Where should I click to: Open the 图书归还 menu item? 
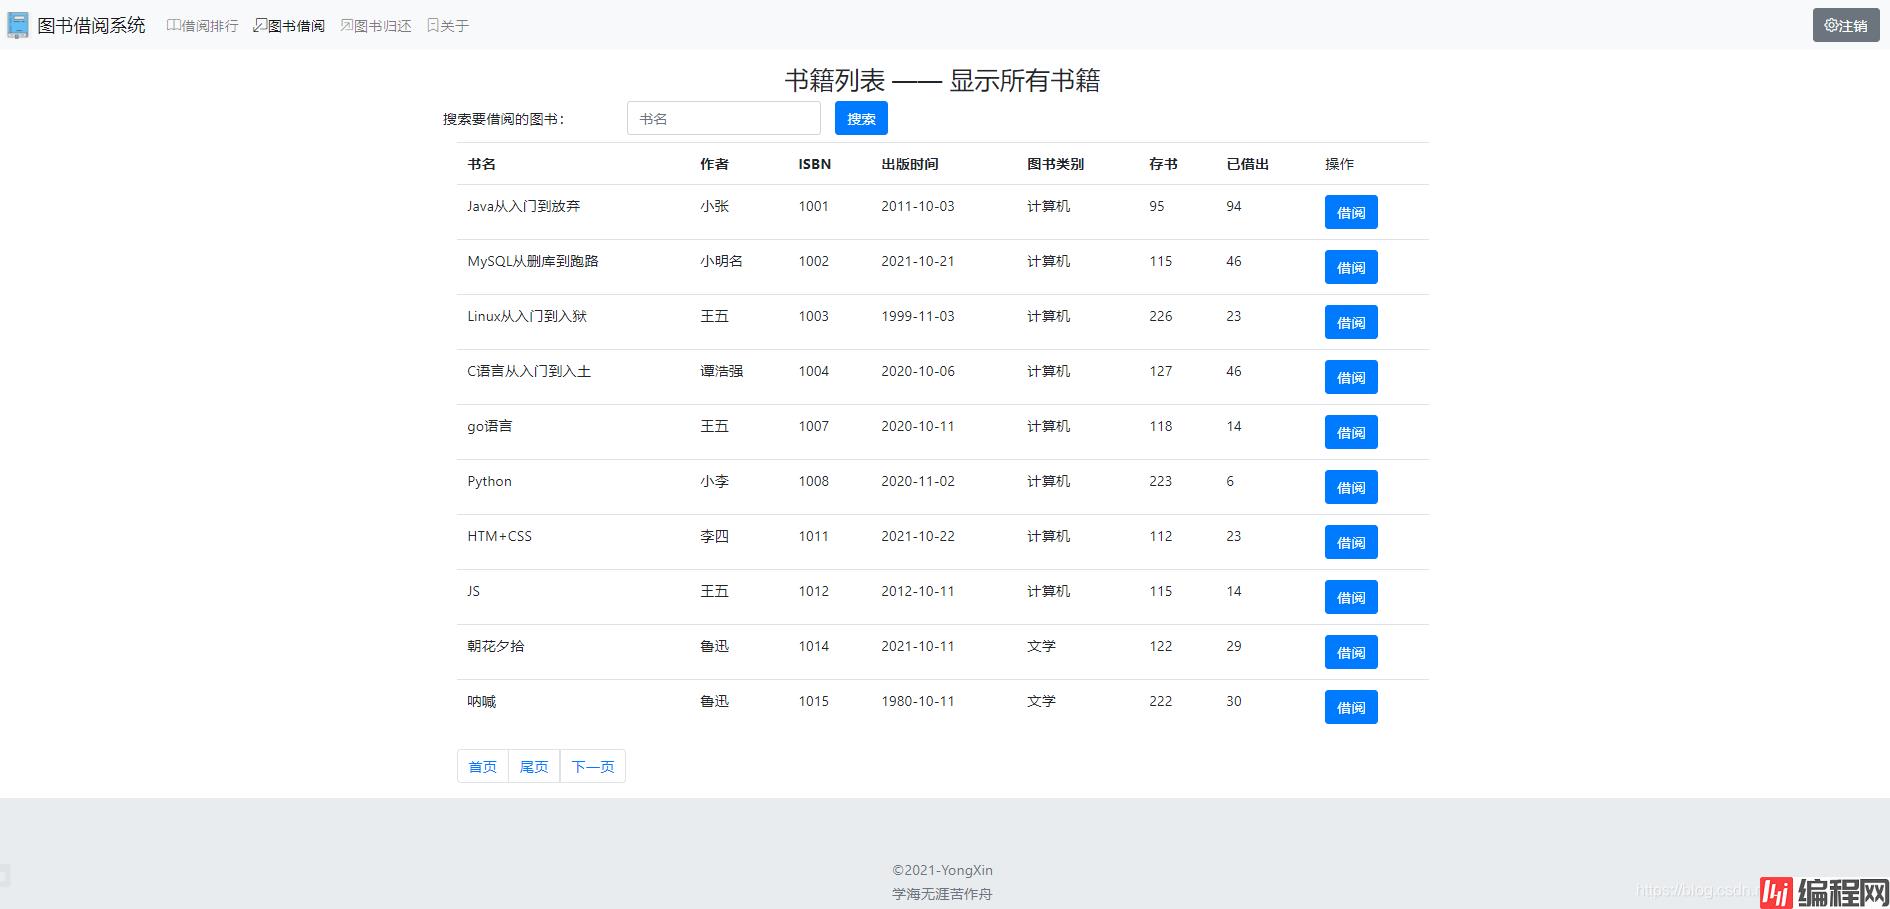[376, 26]
